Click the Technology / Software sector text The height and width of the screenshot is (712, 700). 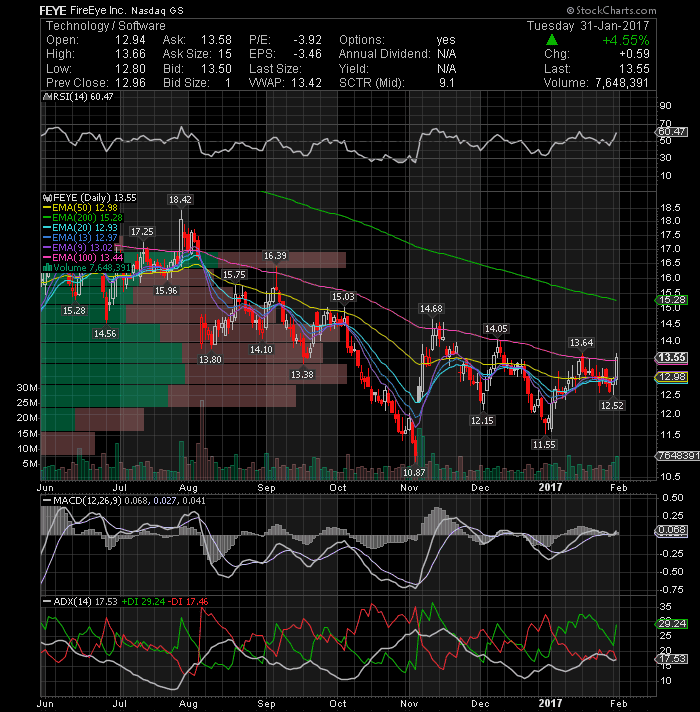[x=106, y=26]
